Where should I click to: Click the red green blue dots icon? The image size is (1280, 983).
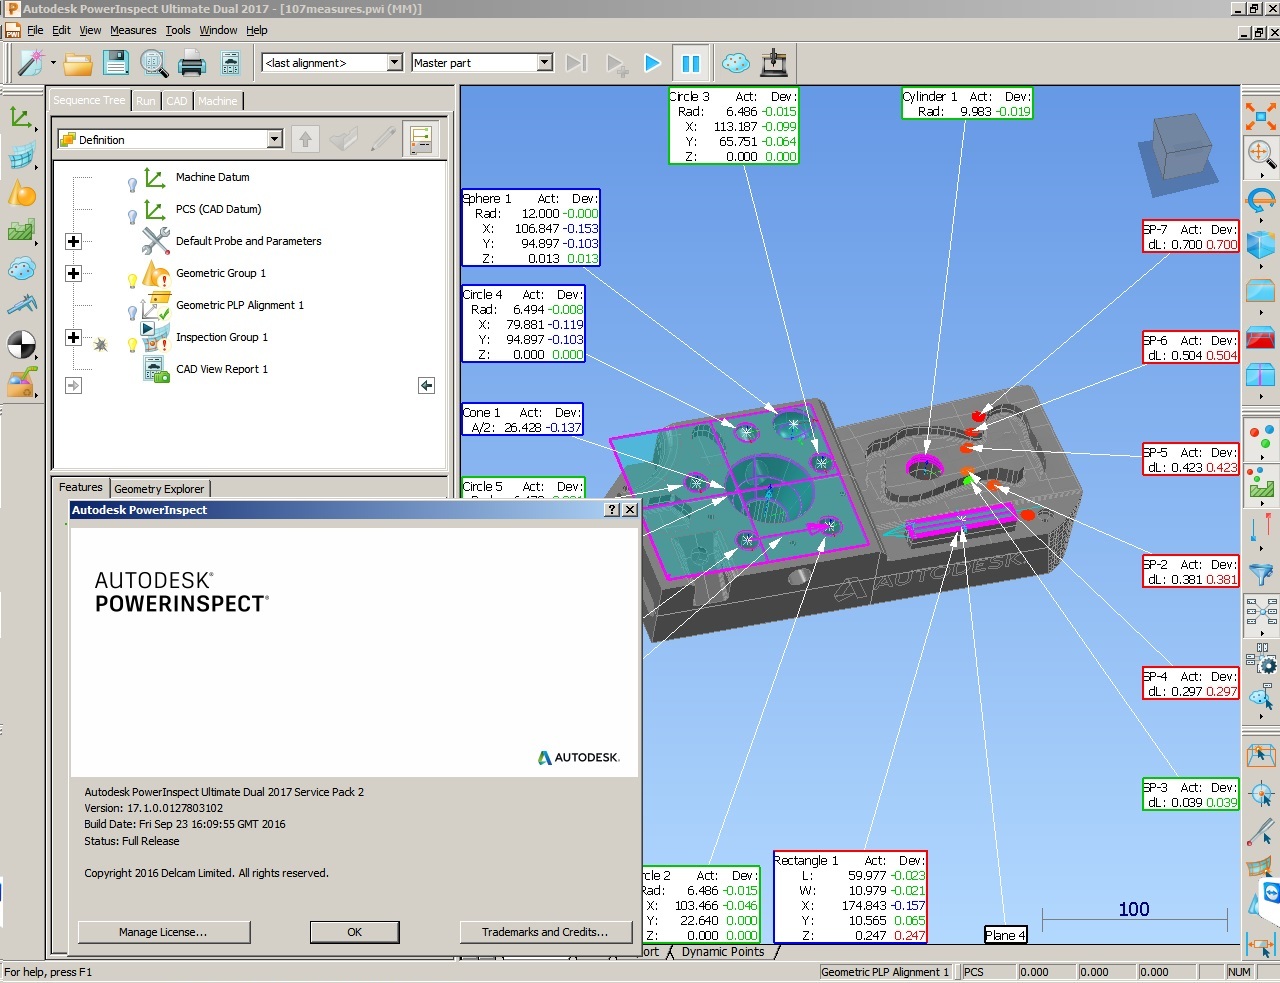1260,437
